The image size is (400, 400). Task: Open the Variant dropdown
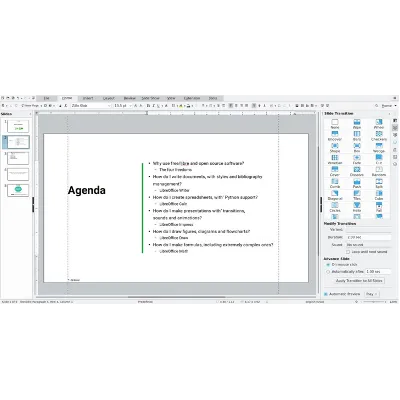[x=368, y=230]
